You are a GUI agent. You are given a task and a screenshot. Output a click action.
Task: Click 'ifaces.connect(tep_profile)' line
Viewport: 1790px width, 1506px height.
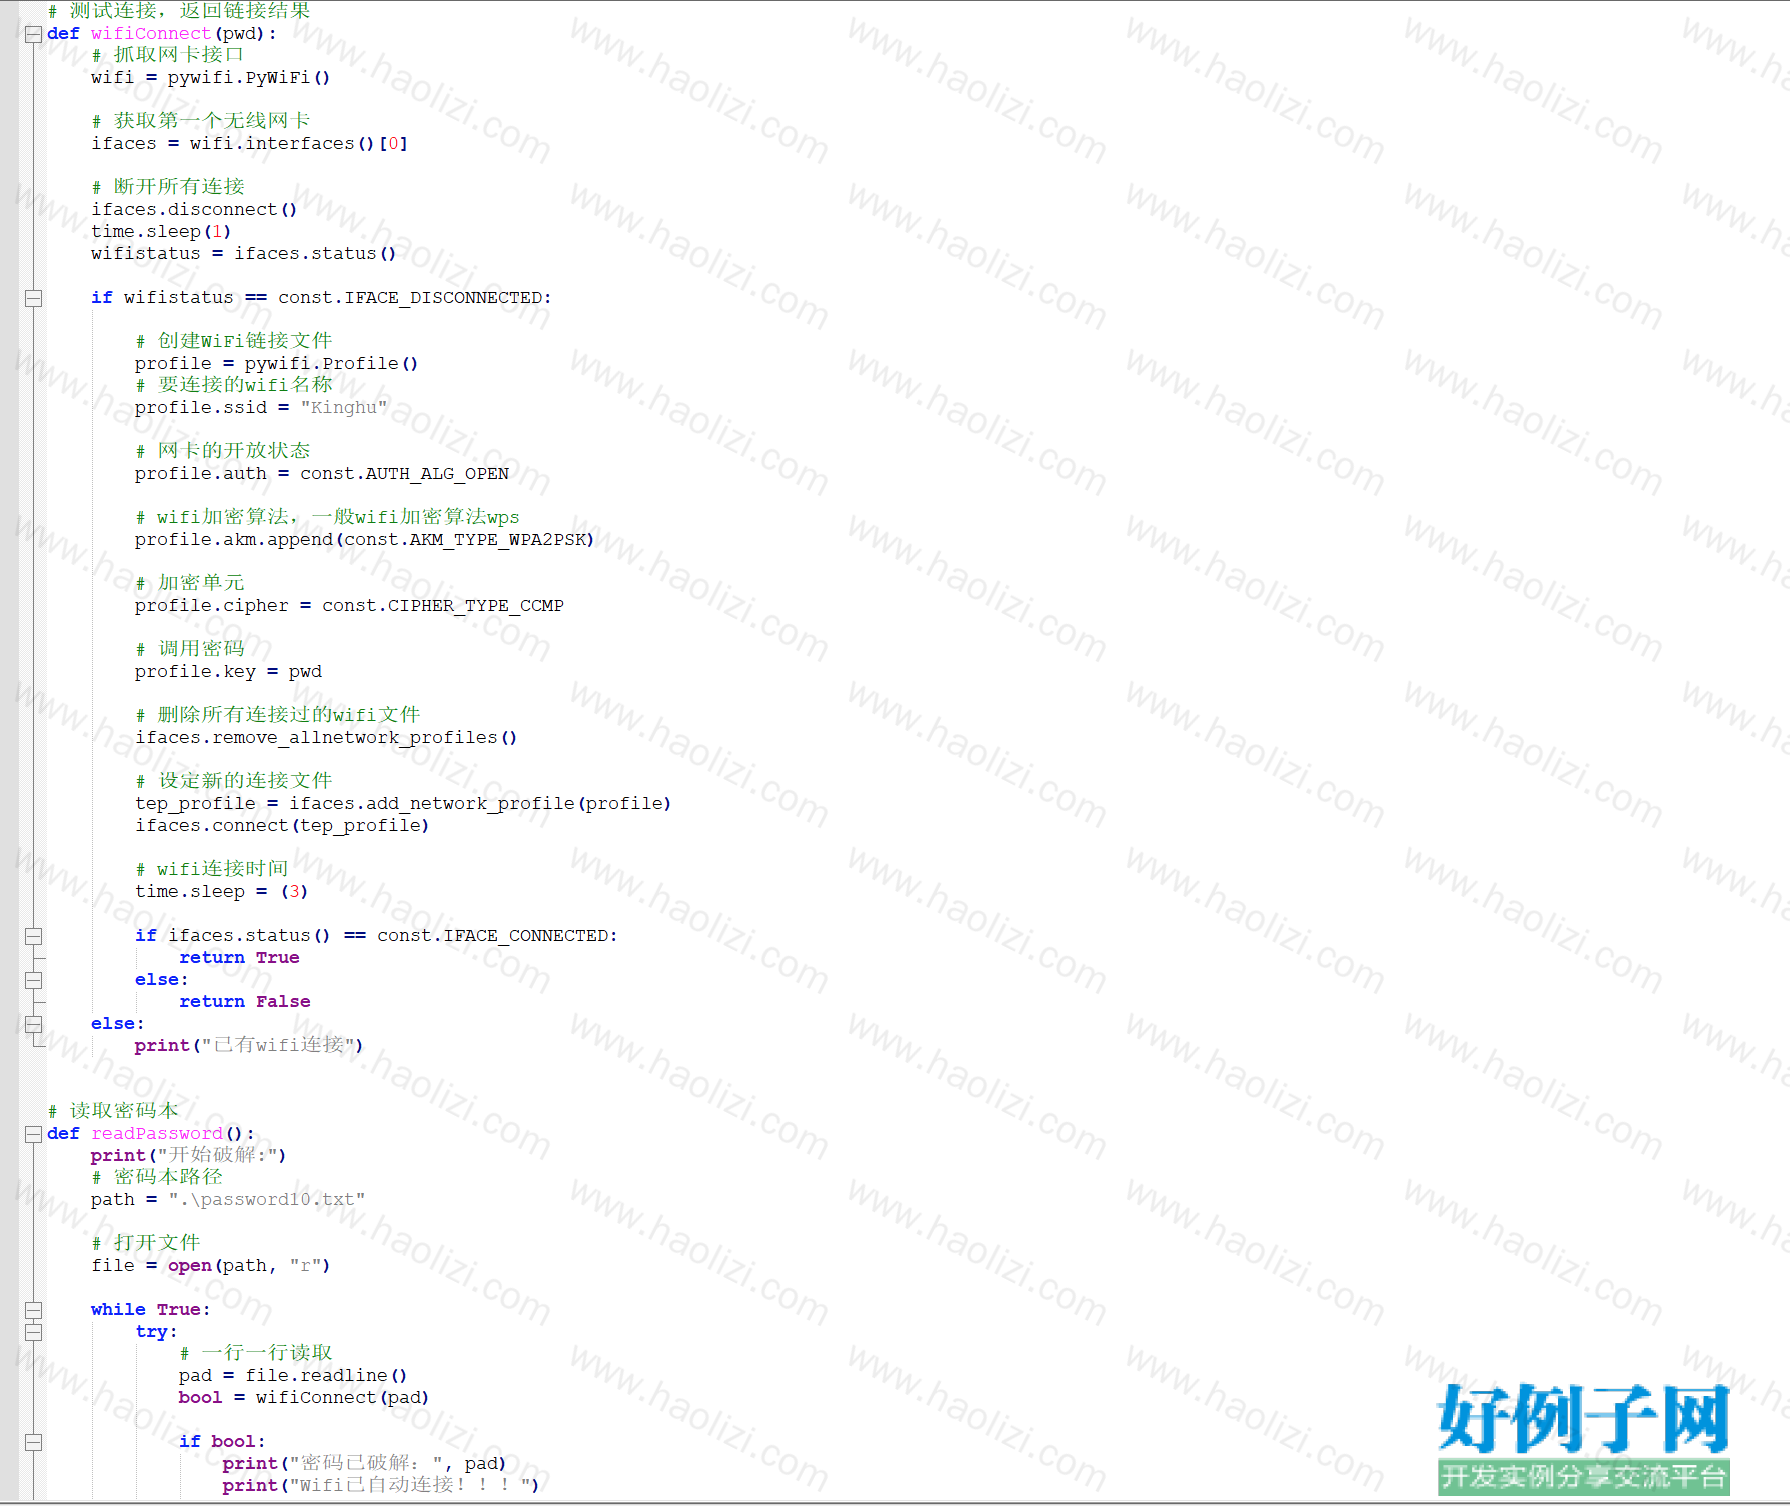[282, 826]
